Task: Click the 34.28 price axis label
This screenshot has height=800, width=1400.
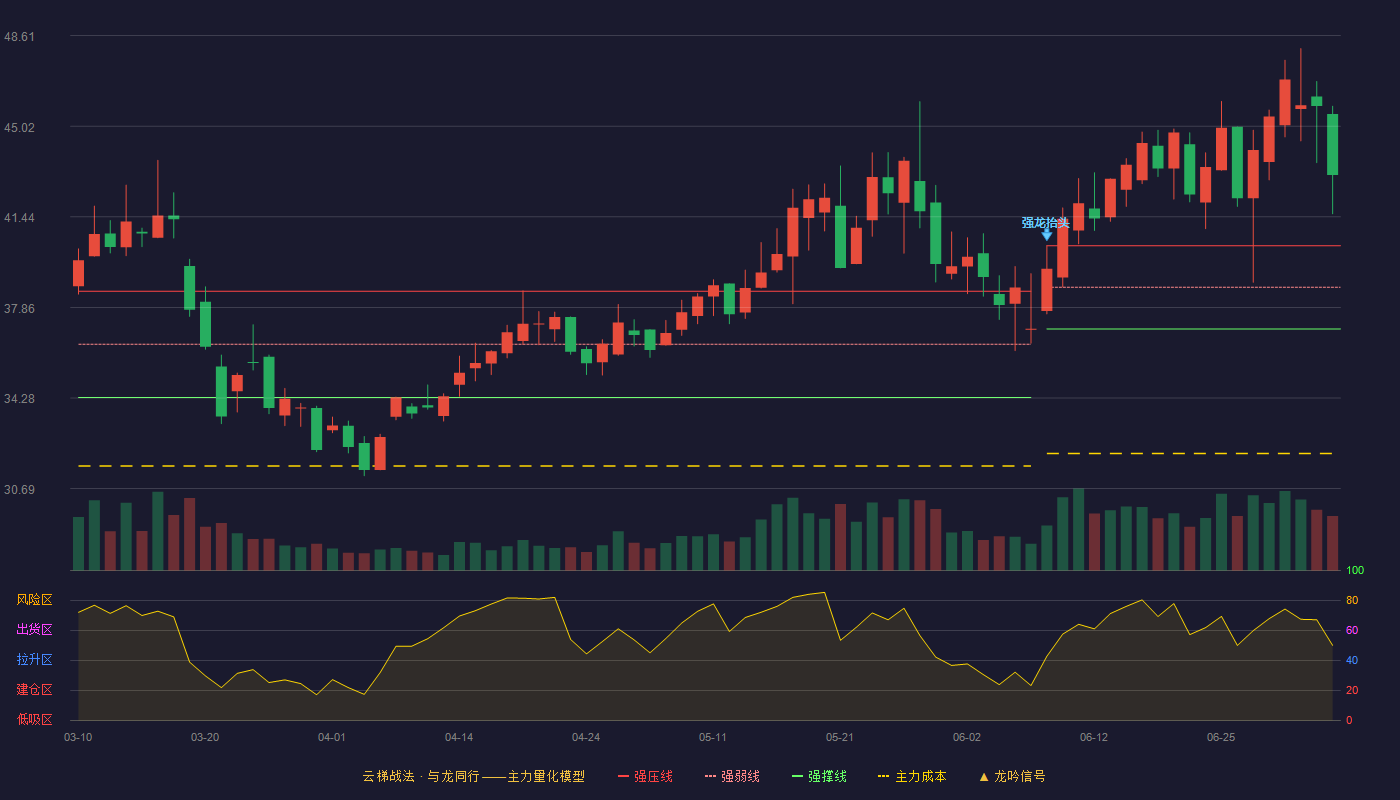Action: pos(19,398)
